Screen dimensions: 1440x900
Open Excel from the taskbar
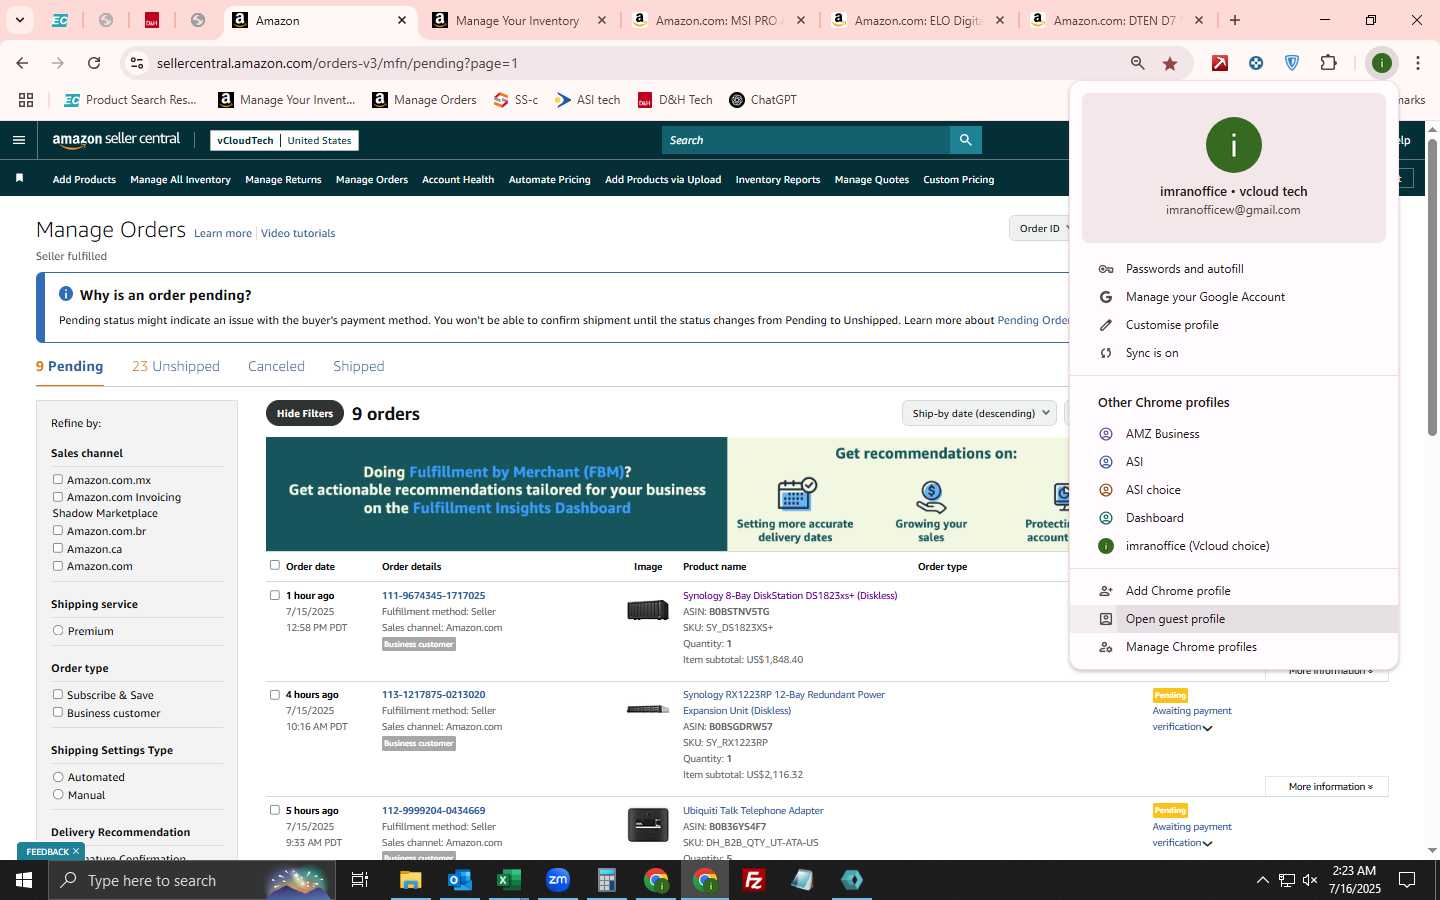[x=509, y=880]
